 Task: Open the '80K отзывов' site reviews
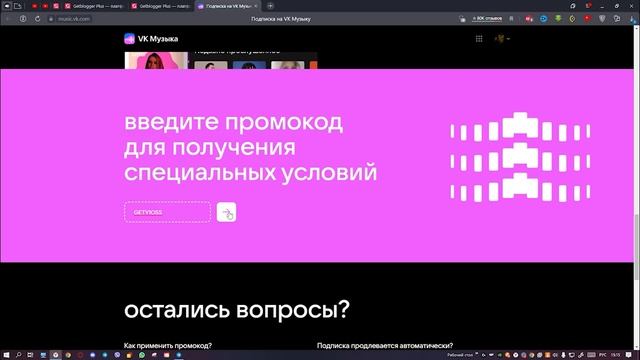pos(487,19)
